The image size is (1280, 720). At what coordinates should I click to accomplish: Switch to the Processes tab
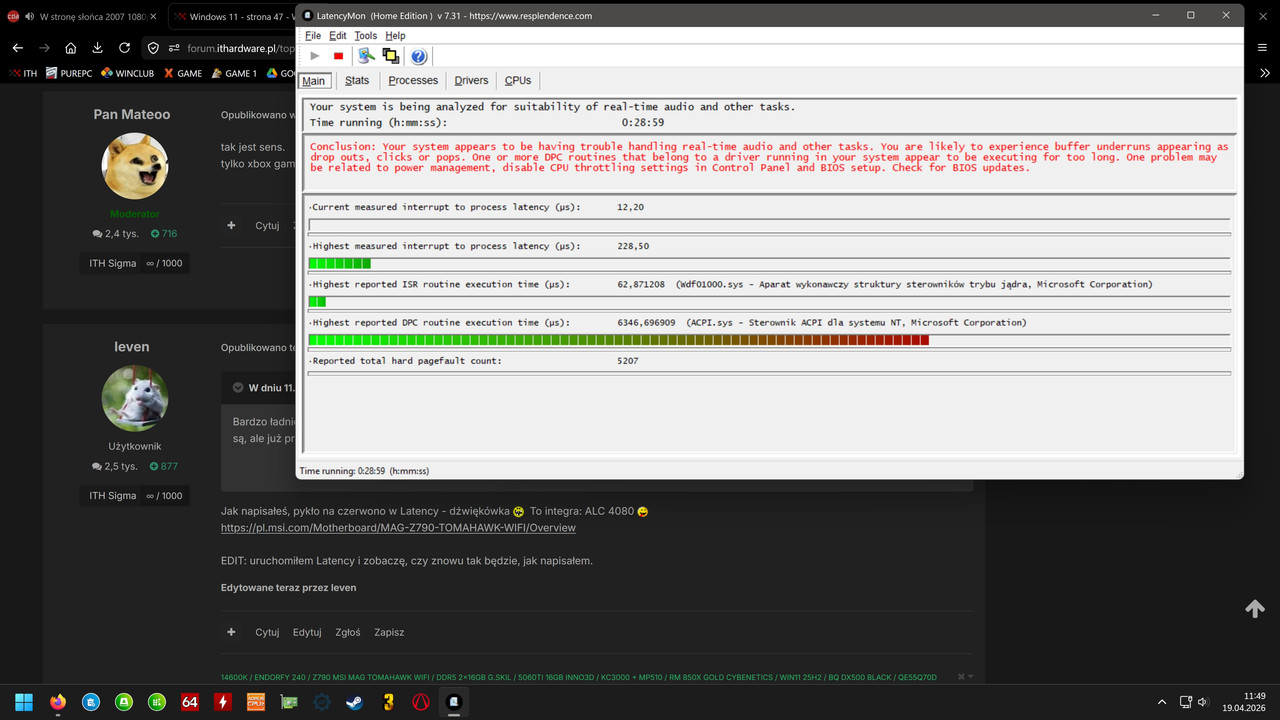click(413, 81)
